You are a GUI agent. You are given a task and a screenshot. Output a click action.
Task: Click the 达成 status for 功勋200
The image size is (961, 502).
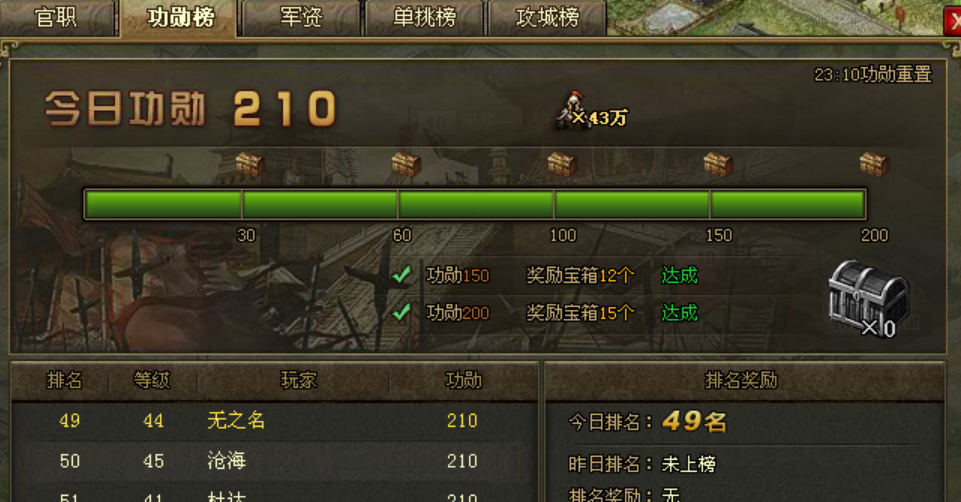[x=679, y=313]
